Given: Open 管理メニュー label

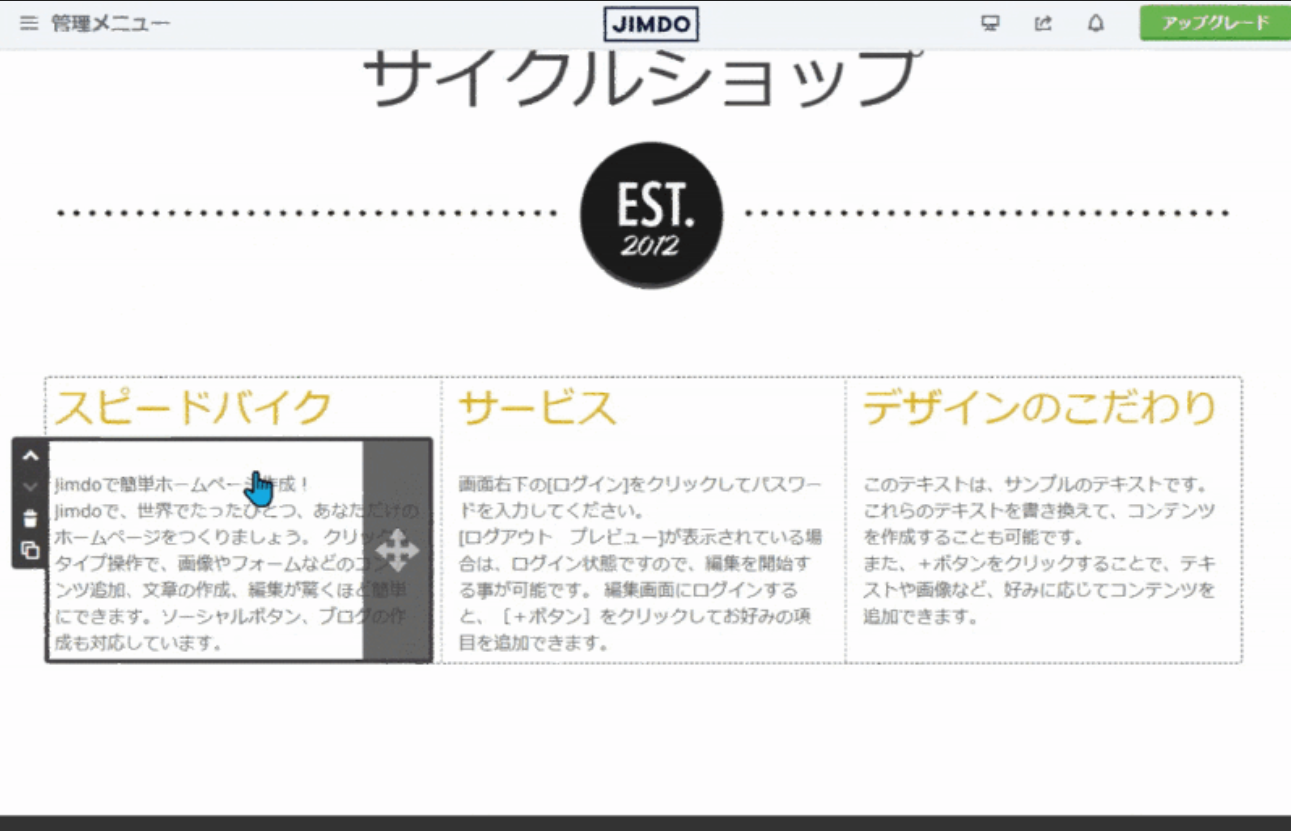Looking at the screenshot, I should click(111, 23).
